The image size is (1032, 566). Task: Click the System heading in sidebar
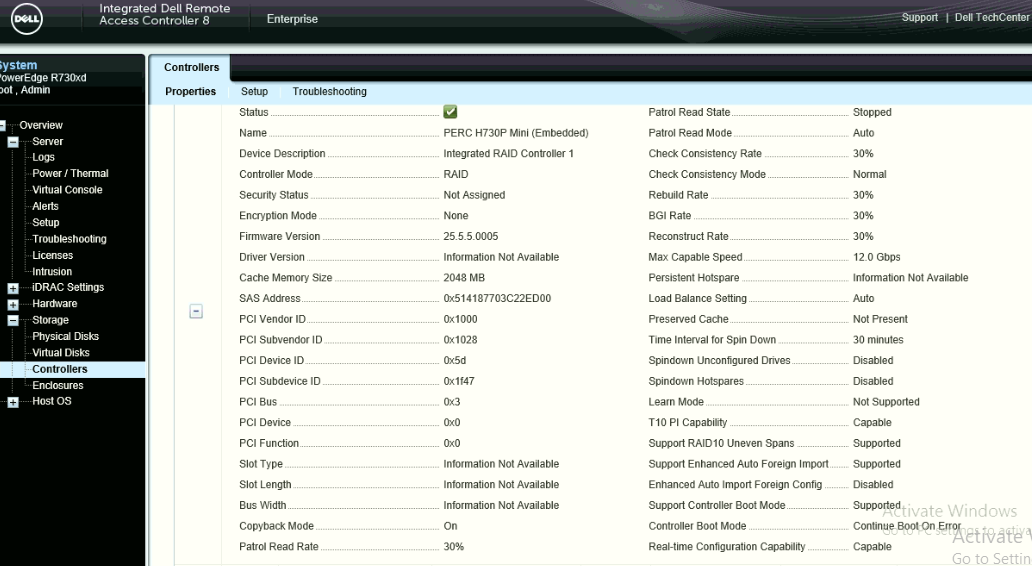pos(18,65)
